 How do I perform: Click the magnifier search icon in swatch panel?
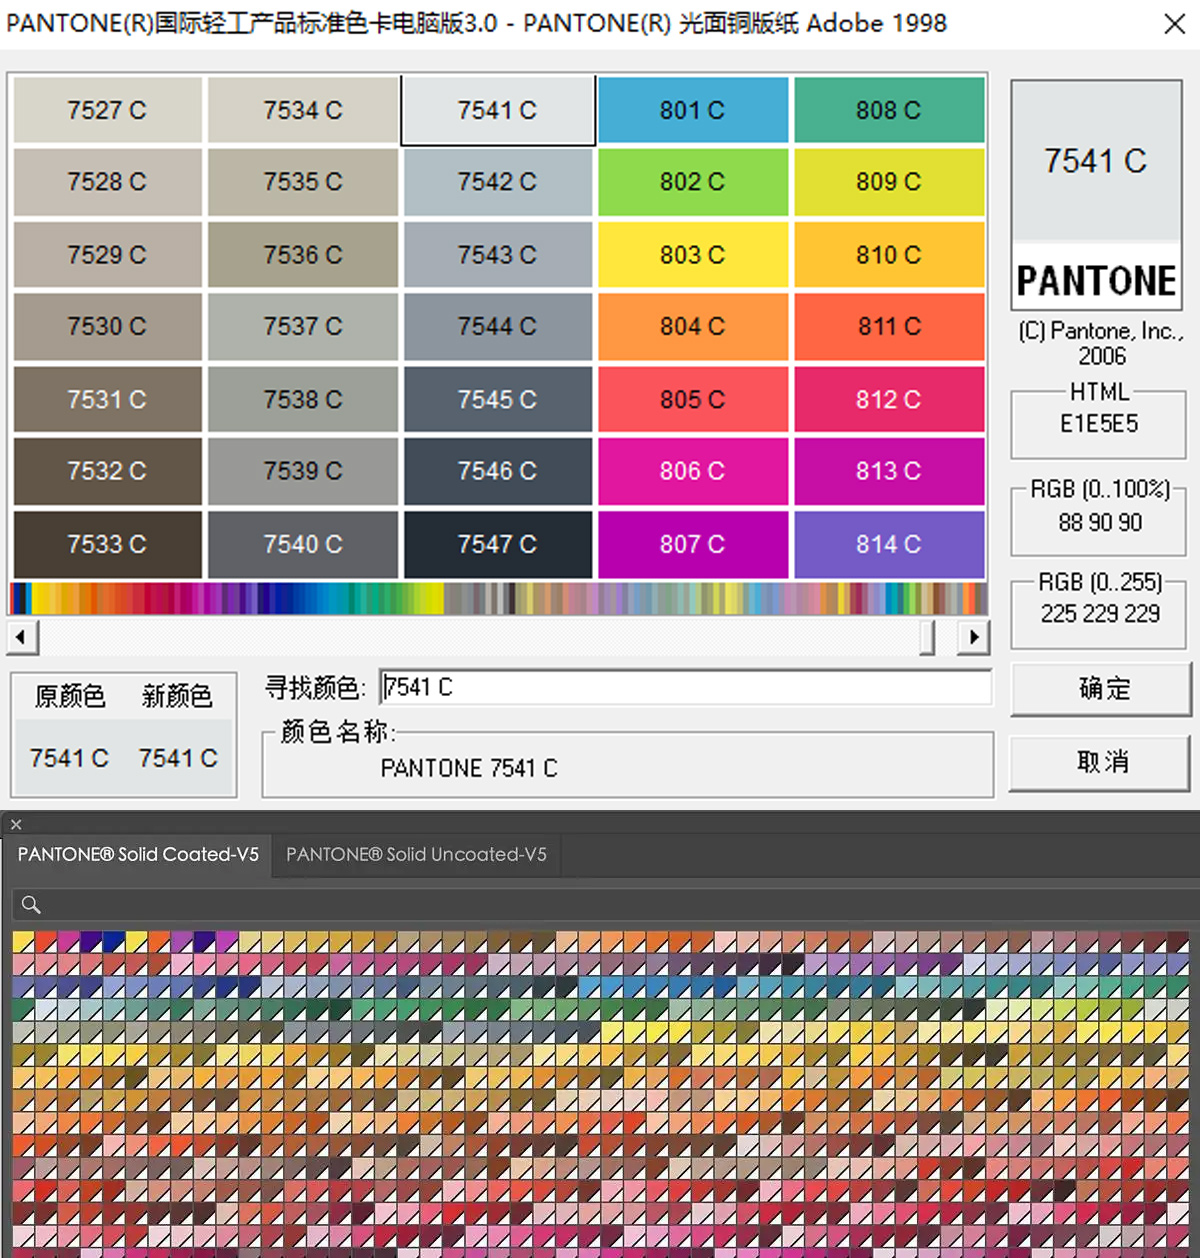coord(31,905)
